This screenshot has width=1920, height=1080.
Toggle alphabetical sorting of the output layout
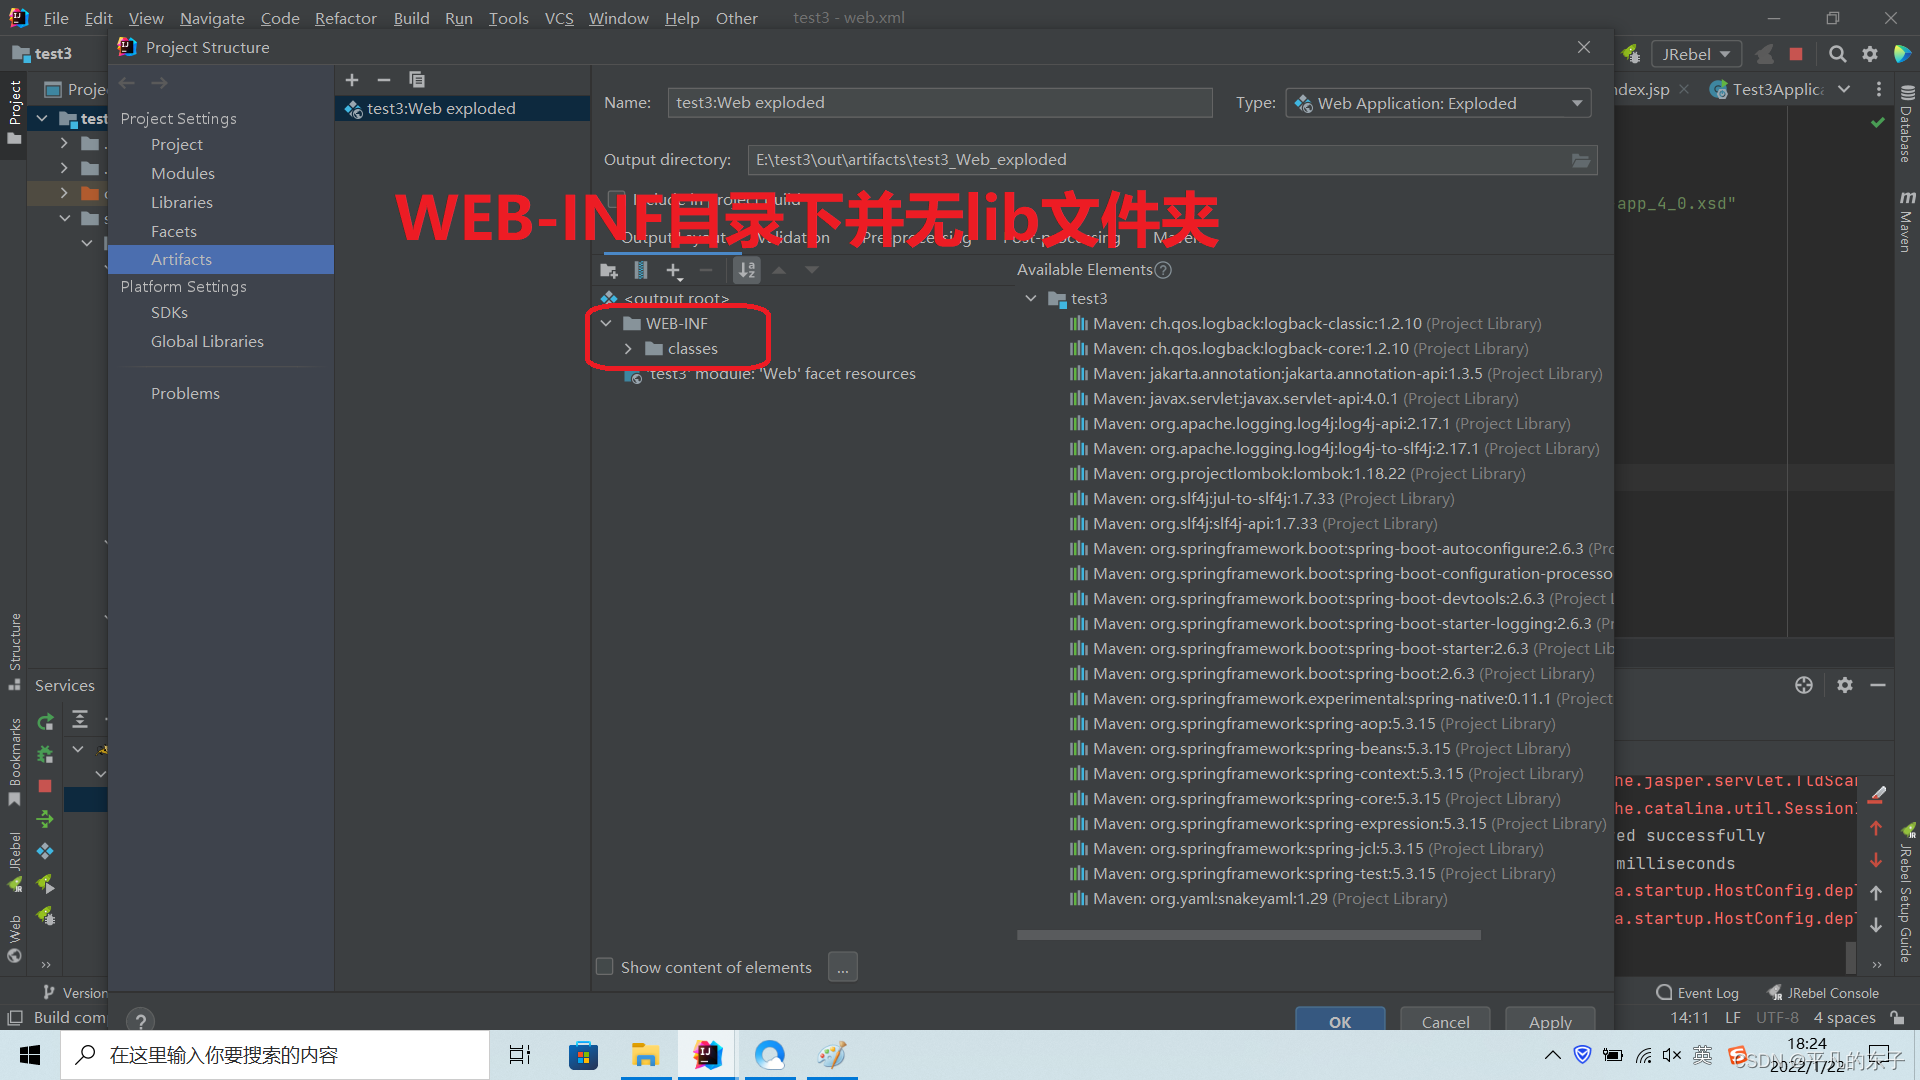point(746,270)
